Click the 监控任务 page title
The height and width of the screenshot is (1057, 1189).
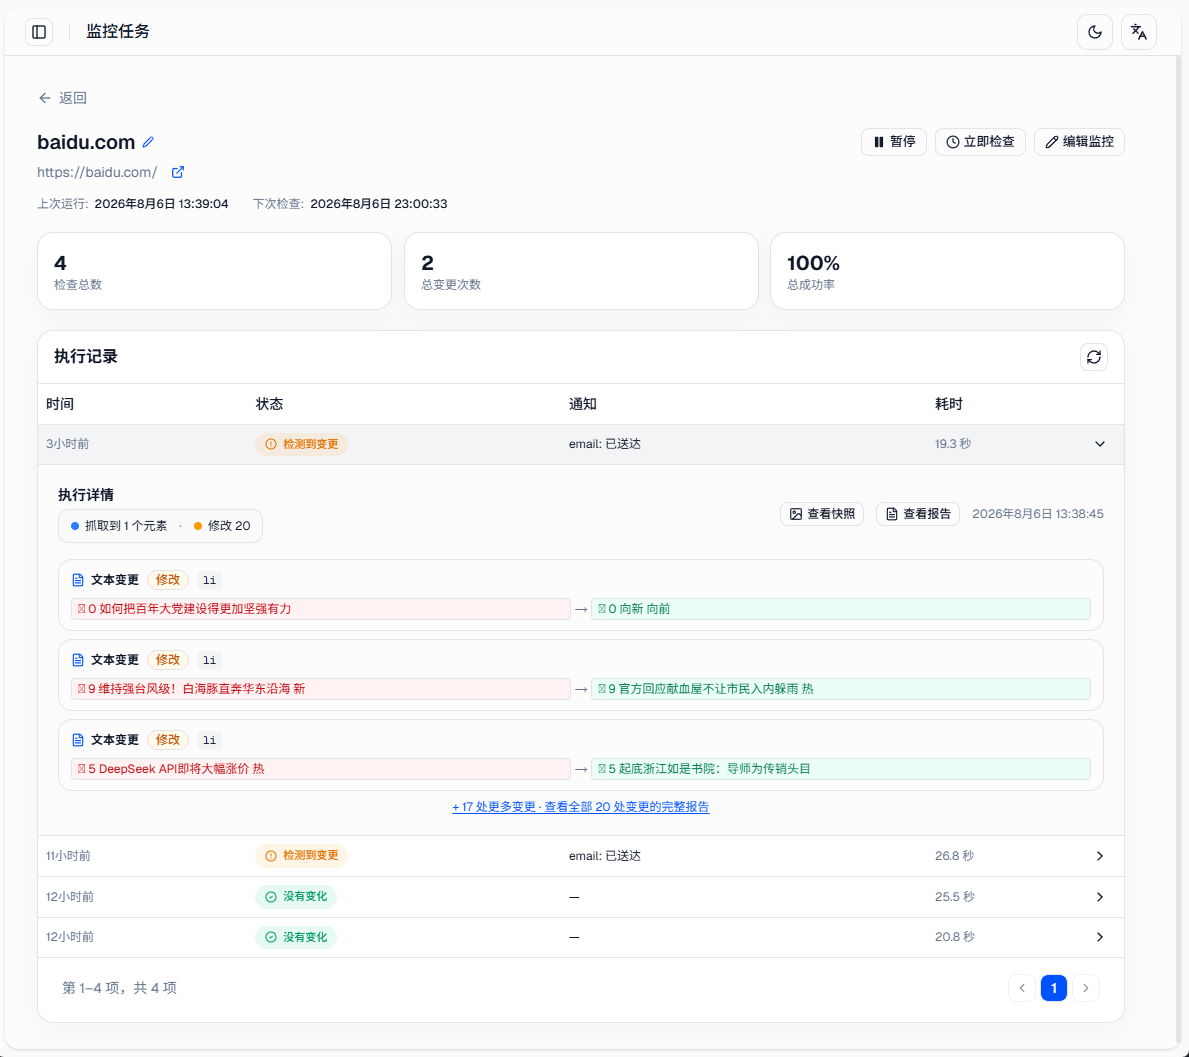(x=118, y=32)
